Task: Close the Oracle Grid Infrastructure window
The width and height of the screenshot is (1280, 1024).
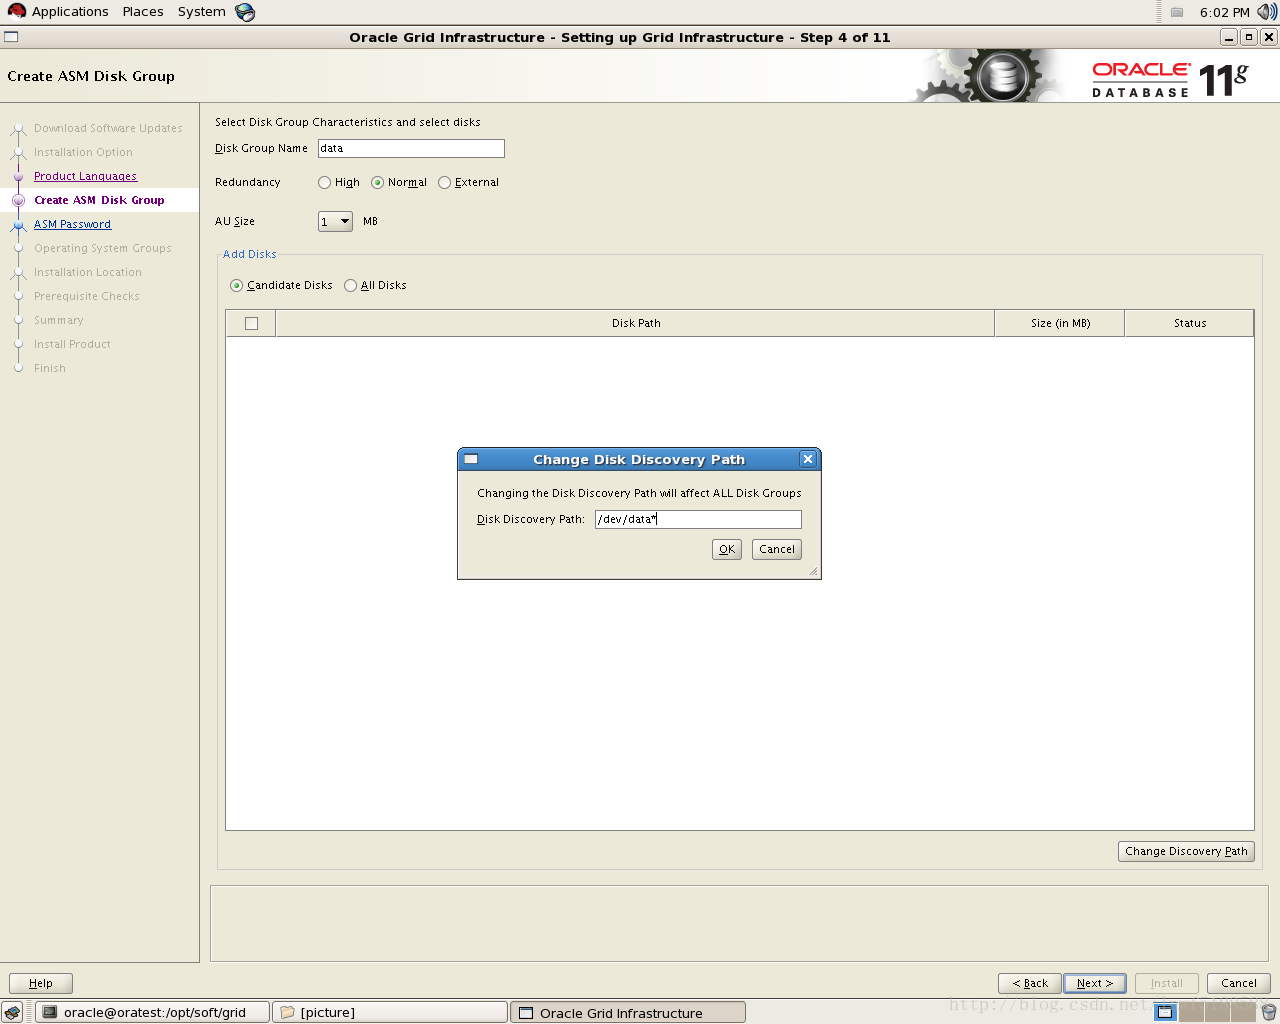Action: pos(1268,37)
